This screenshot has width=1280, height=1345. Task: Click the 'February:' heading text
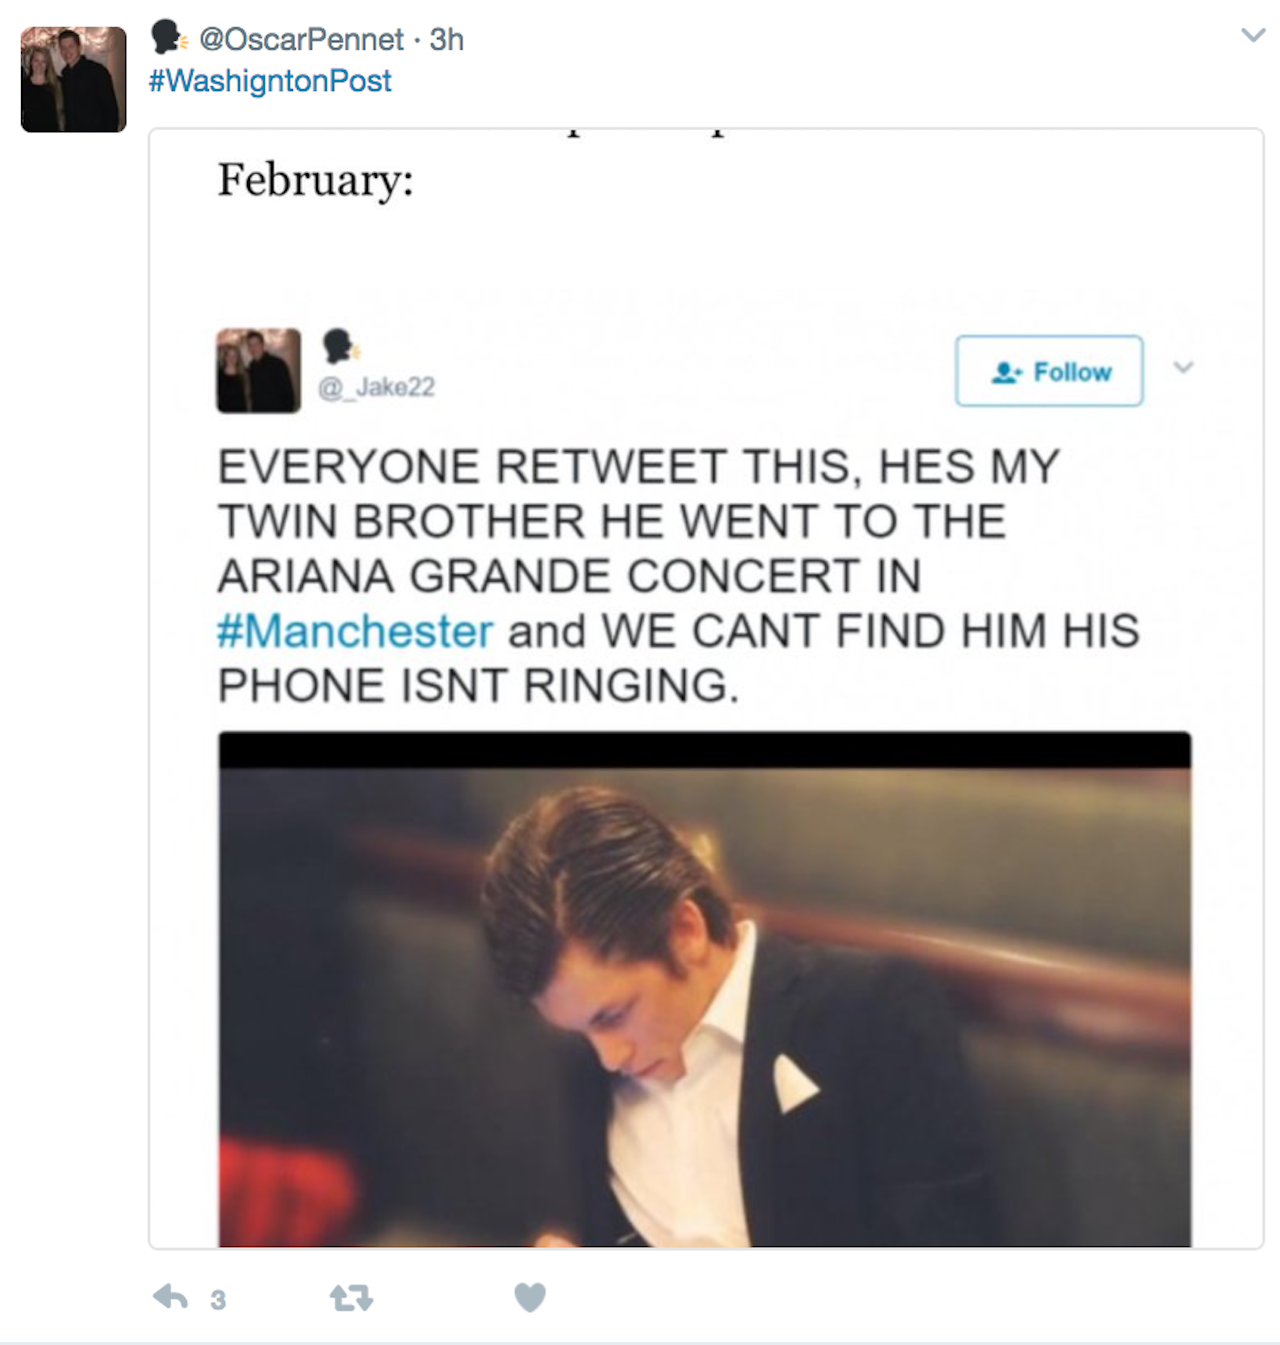[315, 181]
